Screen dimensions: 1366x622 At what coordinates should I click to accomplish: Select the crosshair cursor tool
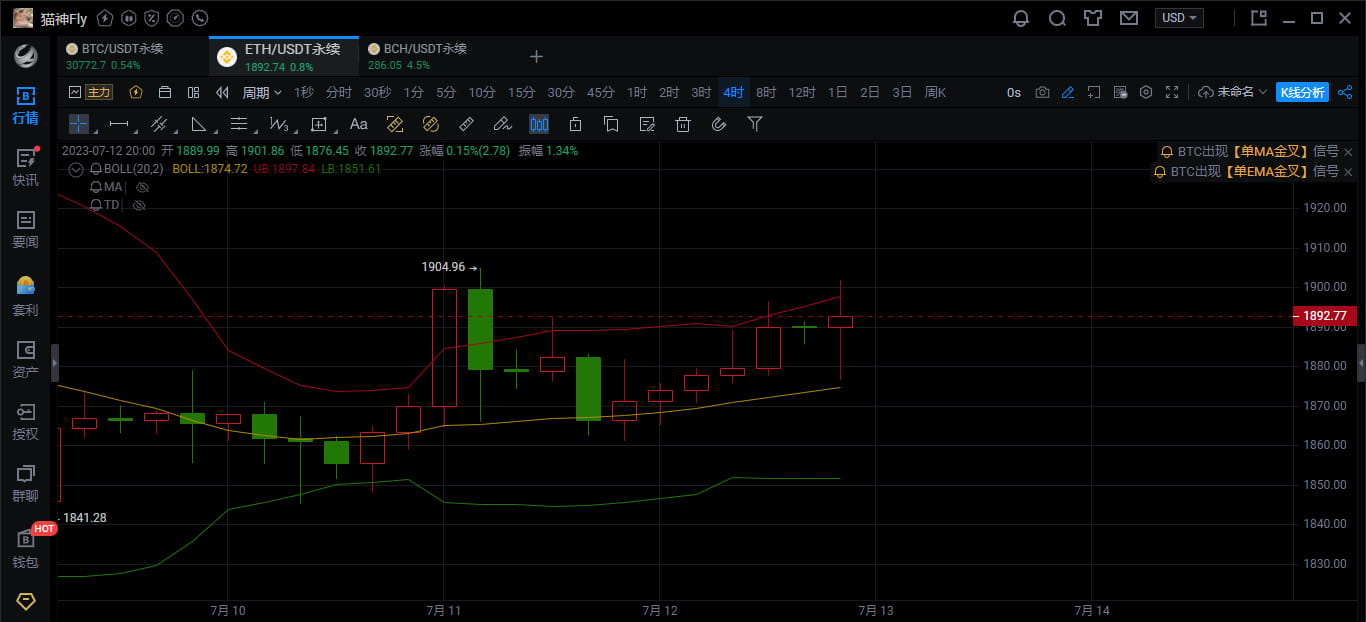(79, 124)
